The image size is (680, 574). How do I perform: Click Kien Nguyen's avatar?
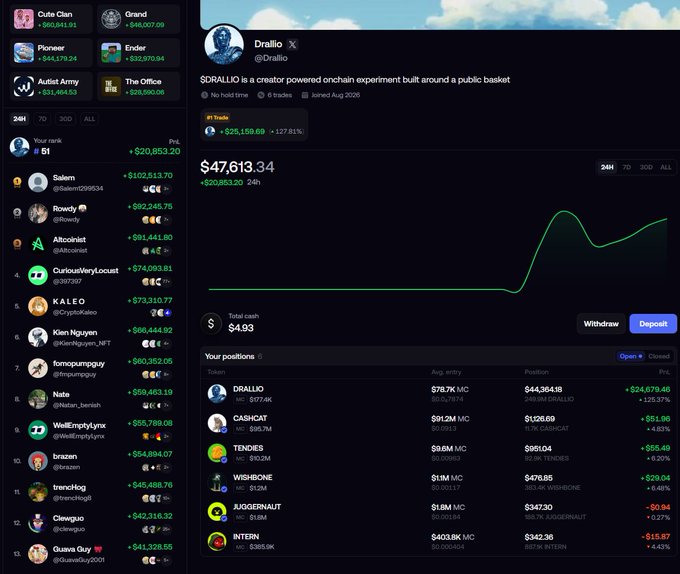point(38,337)
